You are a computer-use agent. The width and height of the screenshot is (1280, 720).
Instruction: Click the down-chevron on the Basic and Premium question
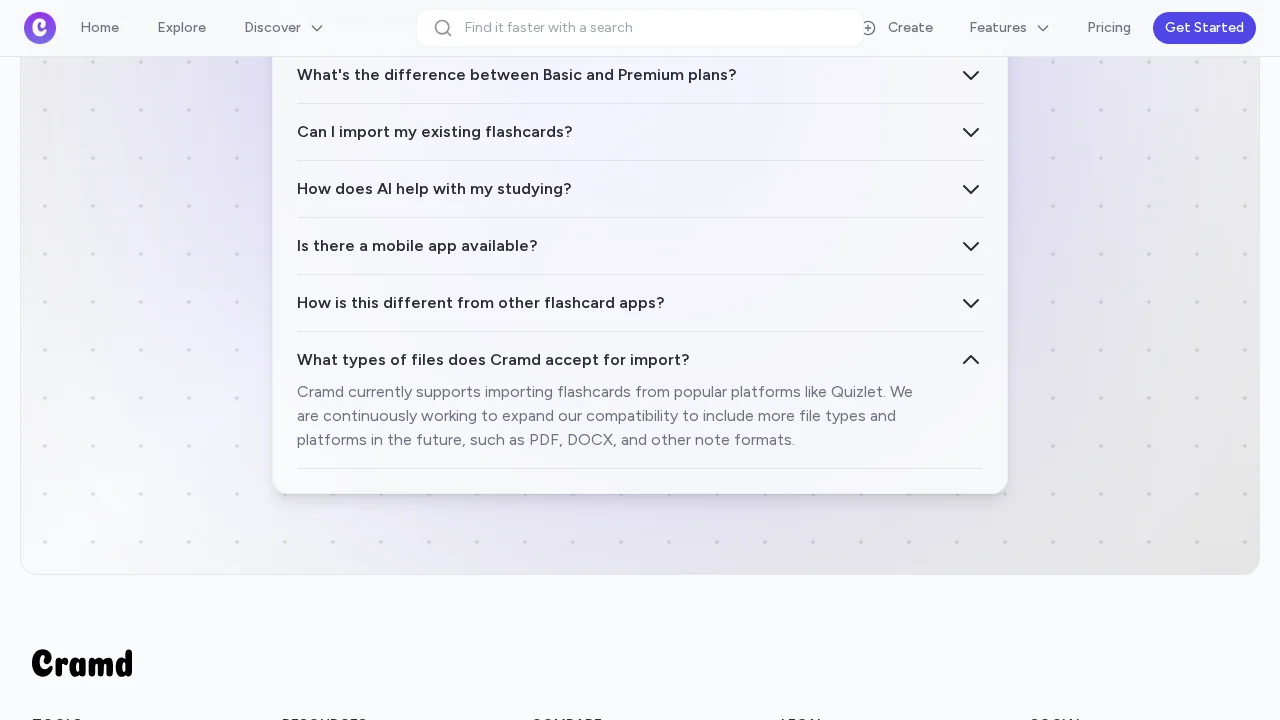point(970,75)
